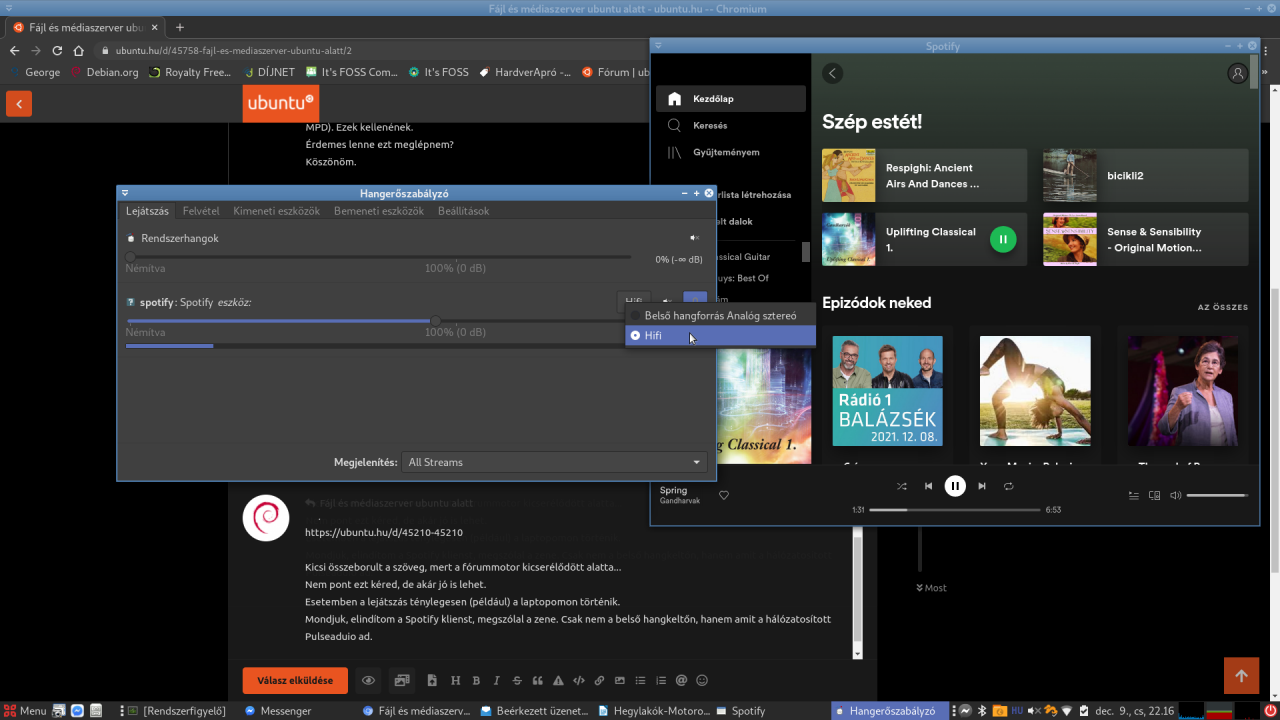Open the Spotify user profile icon
Viewport: 1280px width, 720px height.
pyautogui.click(x=1237, y=73)
